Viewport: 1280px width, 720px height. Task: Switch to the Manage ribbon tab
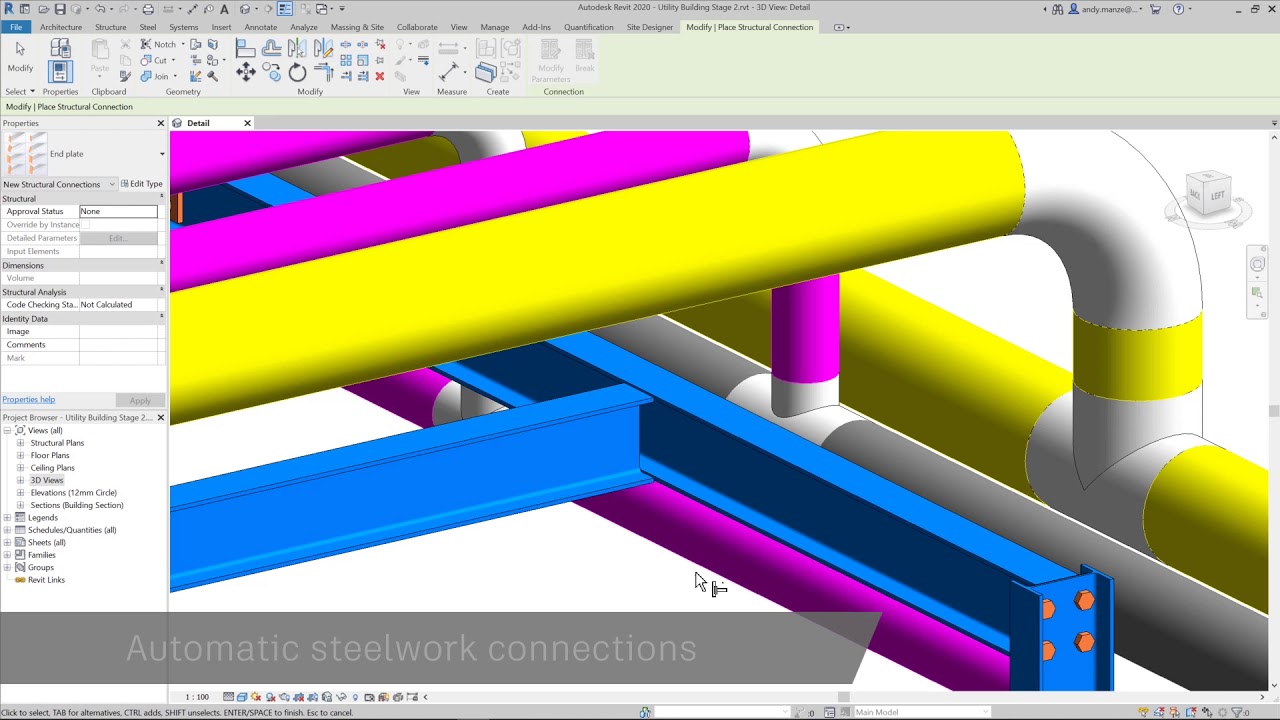pos(495,27)
